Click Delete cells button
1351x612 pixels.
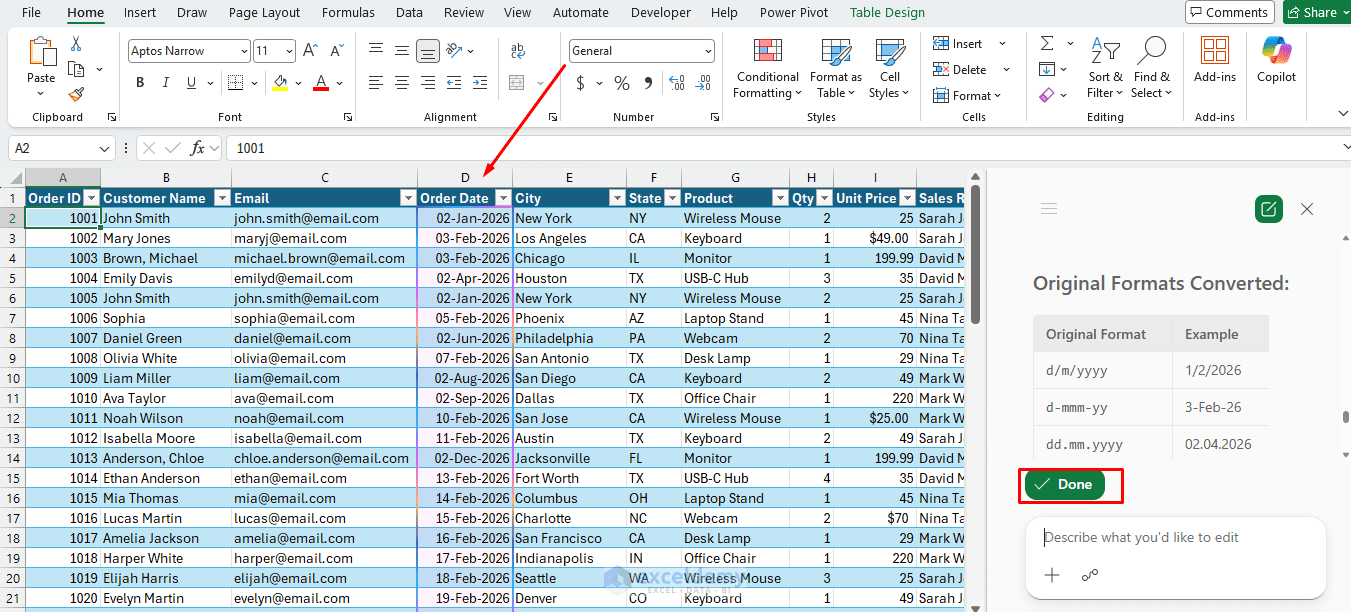pos(960,70)
